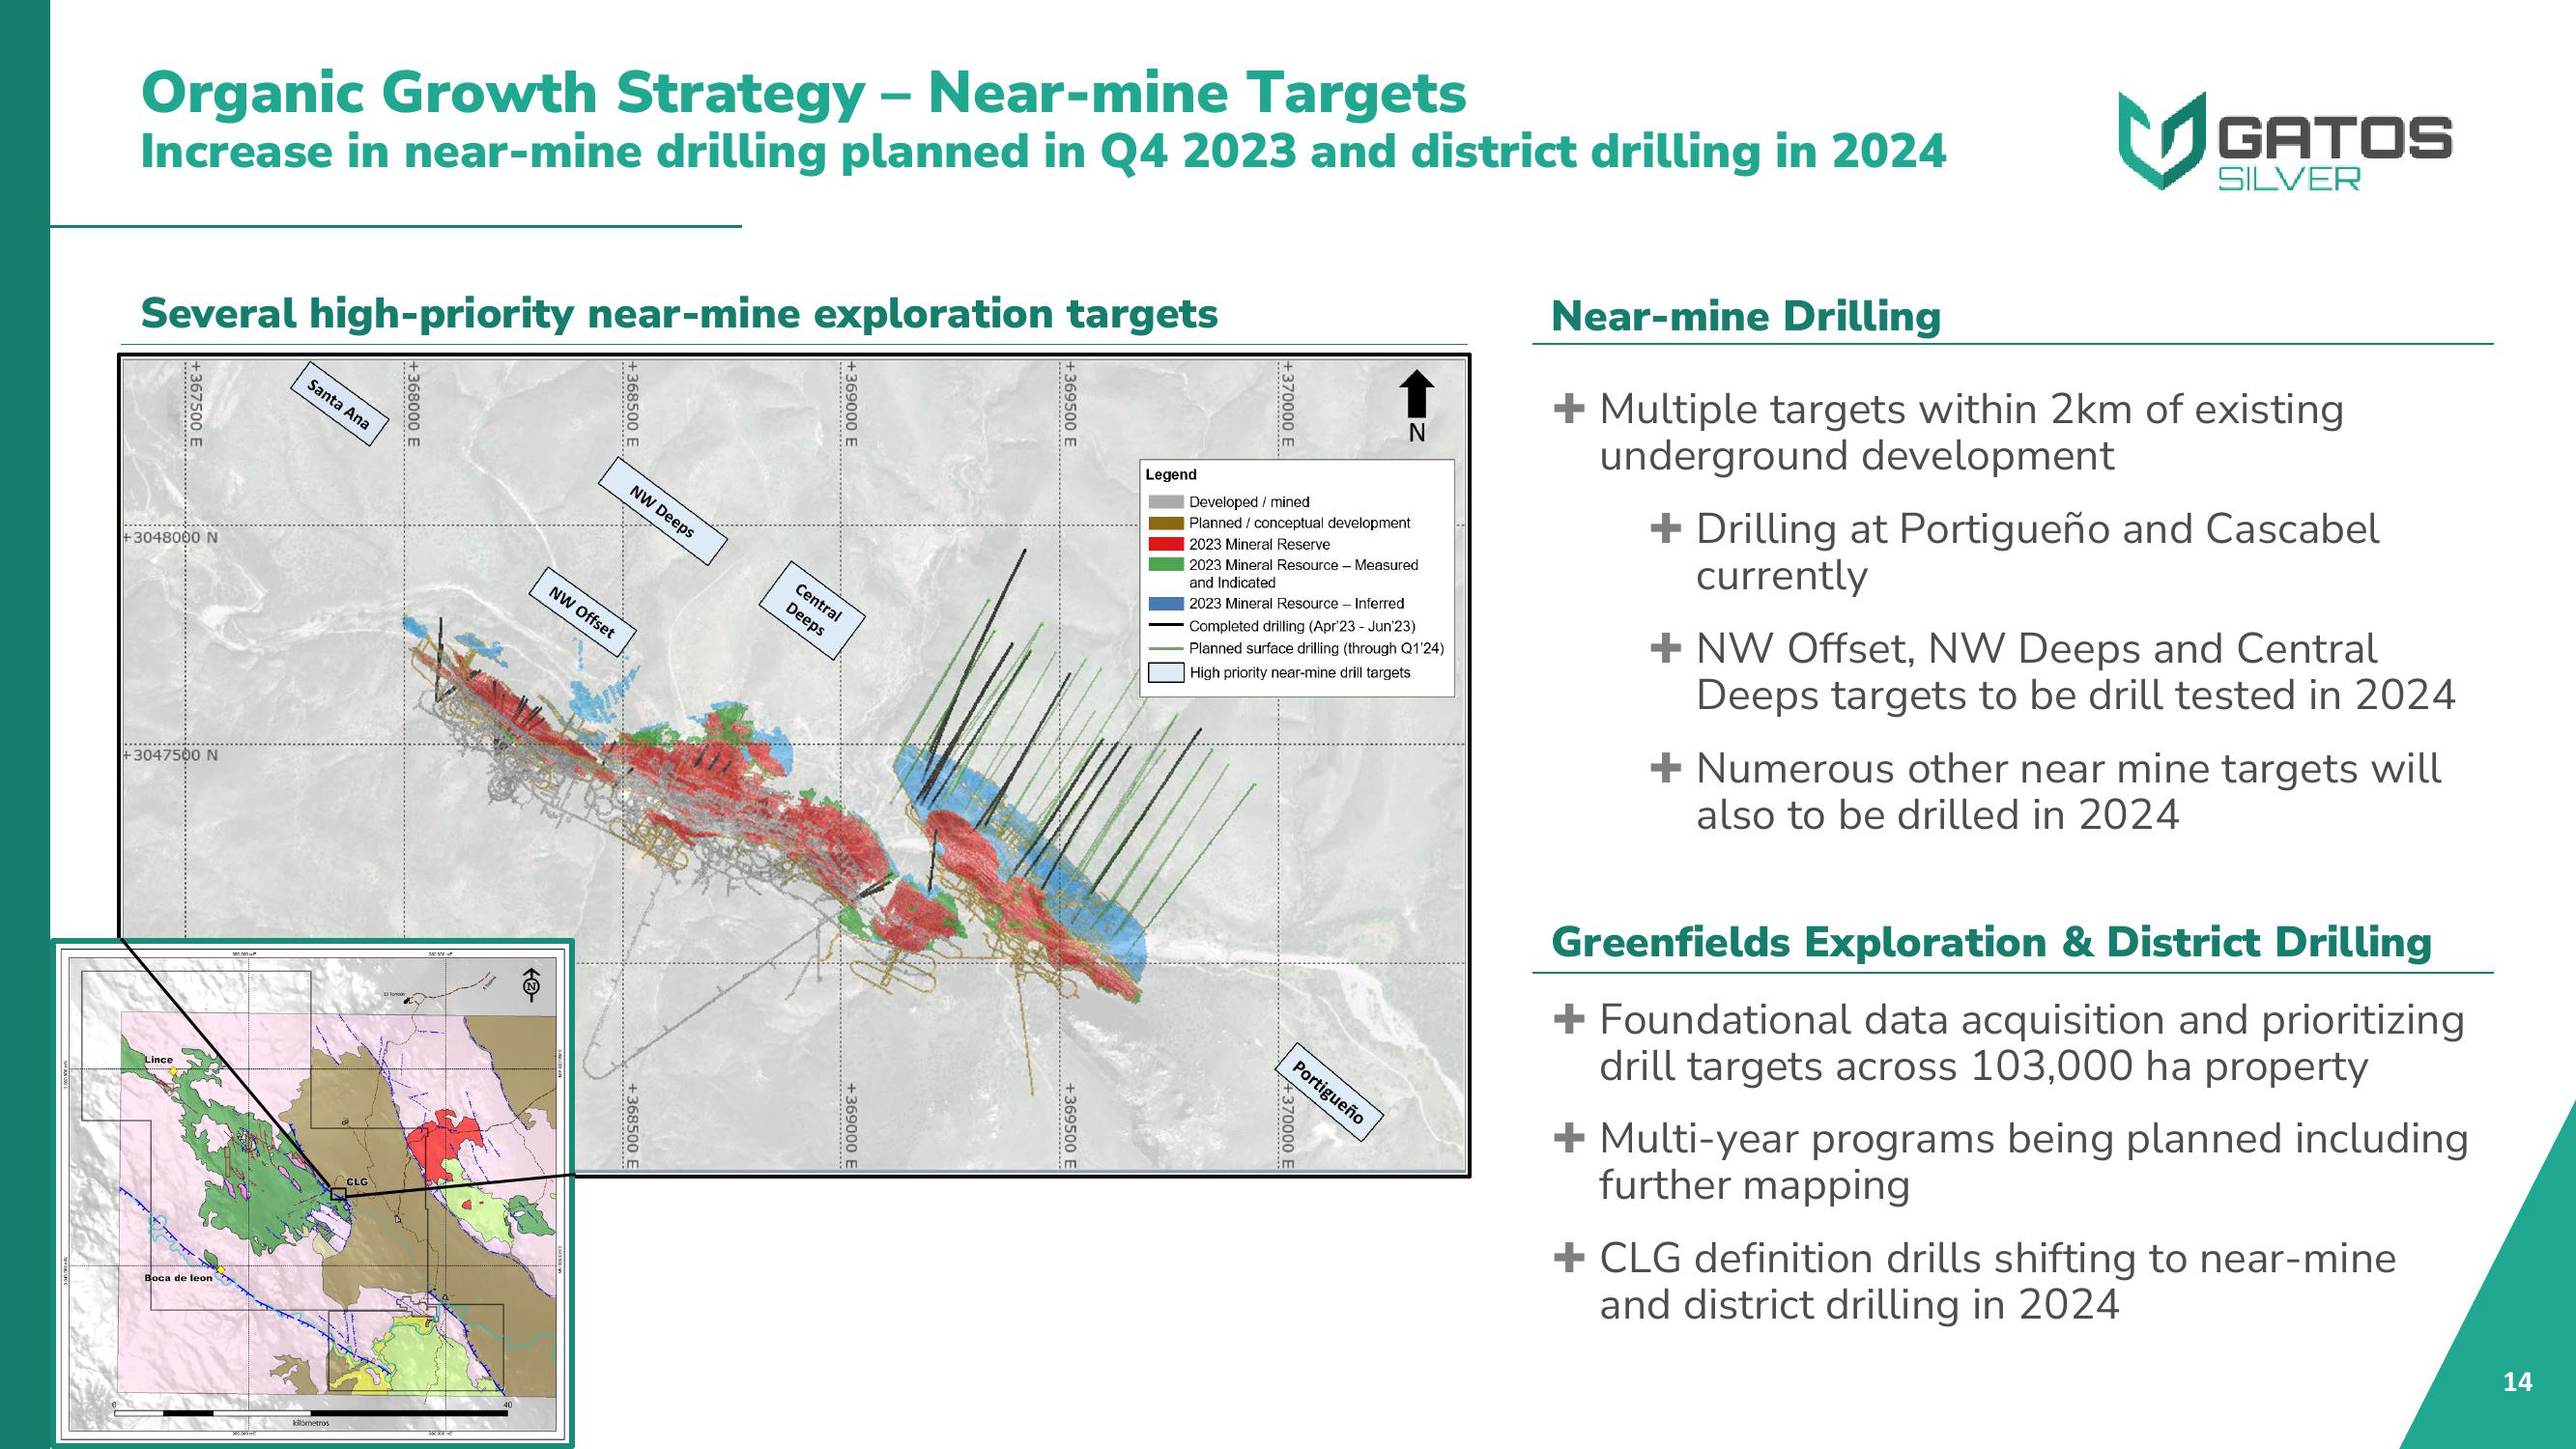Click the Lince label on inset map
The image size is (2576, 1449).
pyautogui.click(x=158, y=1059)
